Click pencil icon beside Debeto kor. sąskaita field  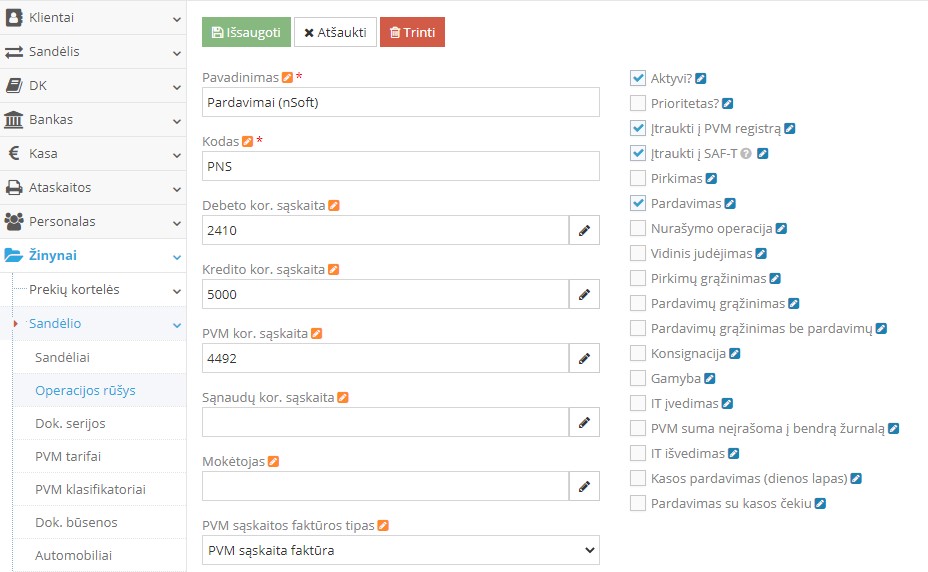click(584, 231)
